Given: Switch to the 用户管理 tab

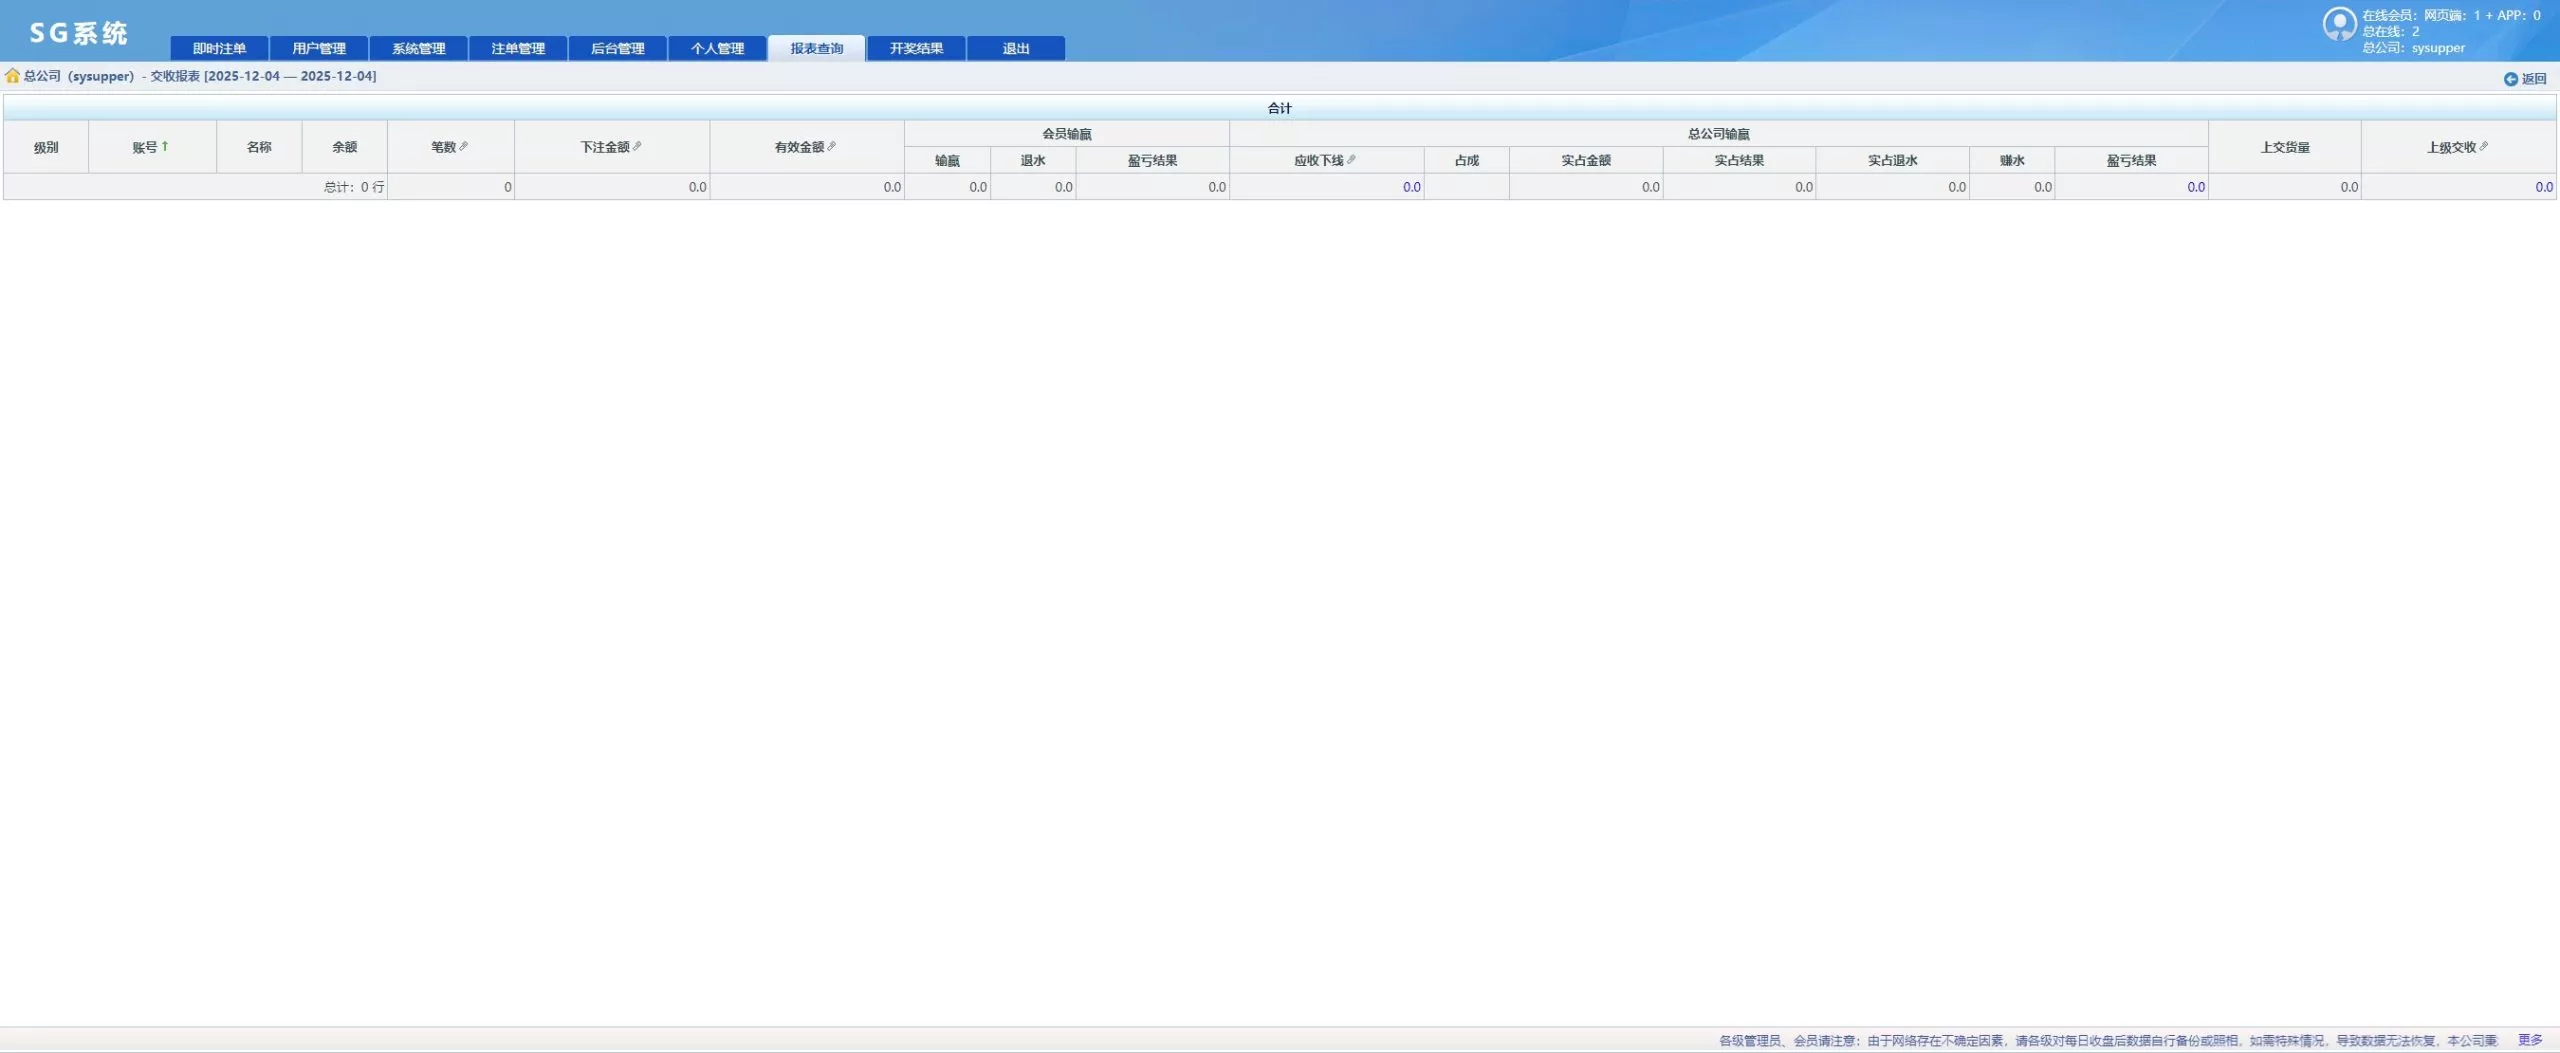Looking at the screenshot, I should coord(319,48).
